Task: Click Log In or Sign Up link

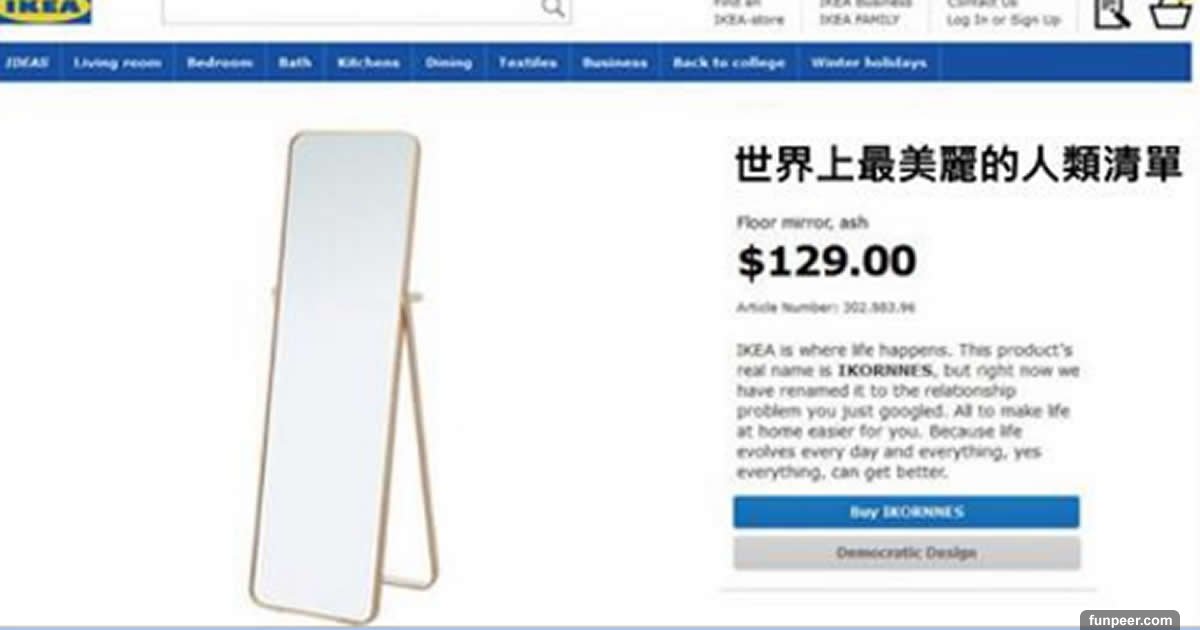Action: [1003, 20]
